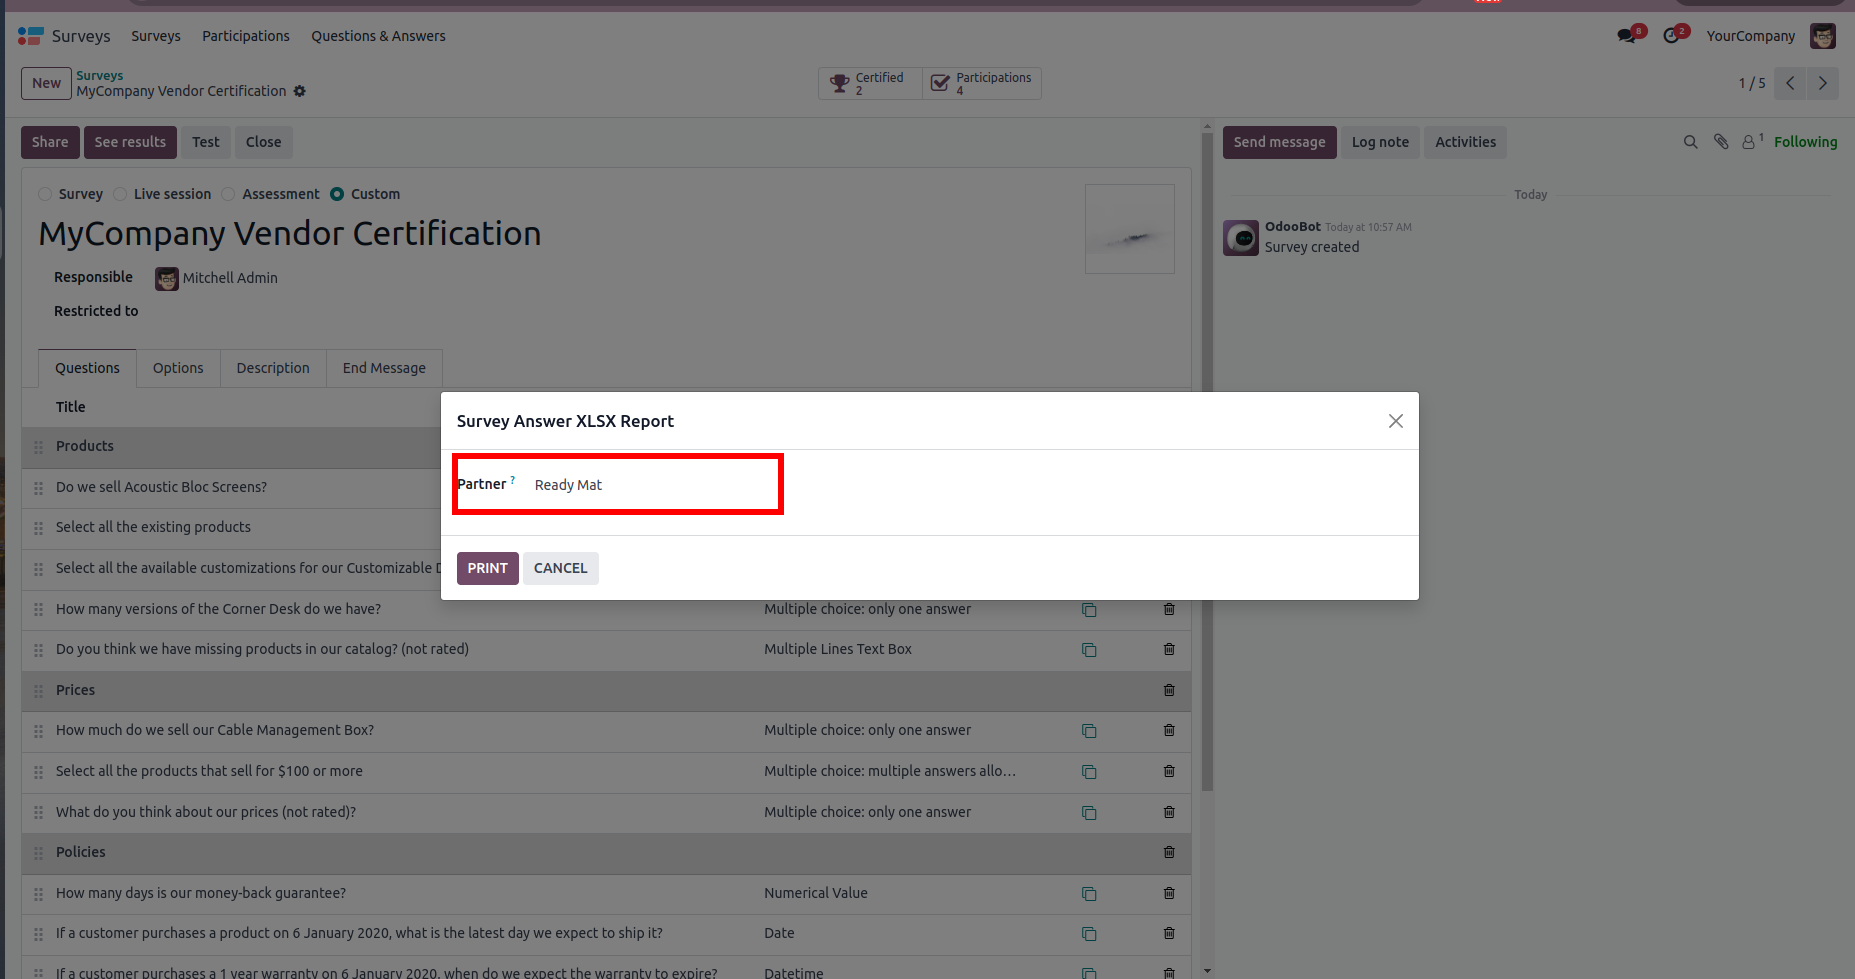1855x979 pixels.
Task: Duplicate the Cable Management Box question
Action: point(1089,731)
